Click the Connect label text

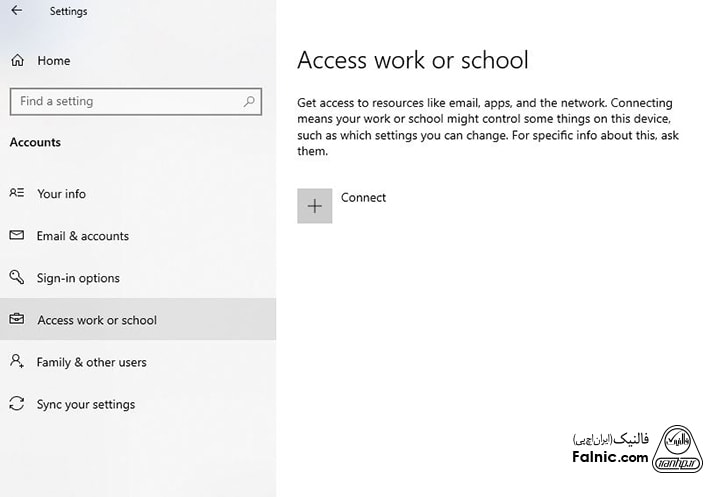363,198
